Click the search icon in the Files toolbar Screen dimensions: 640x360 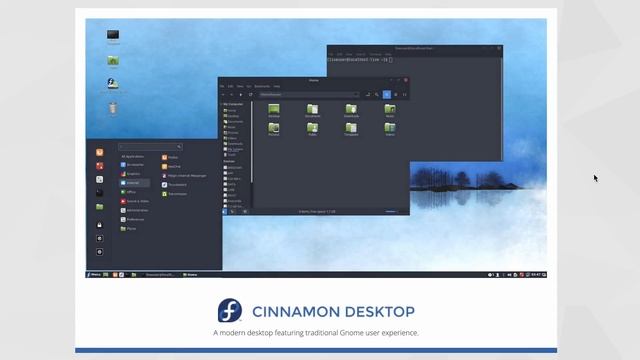click(377, 95)
